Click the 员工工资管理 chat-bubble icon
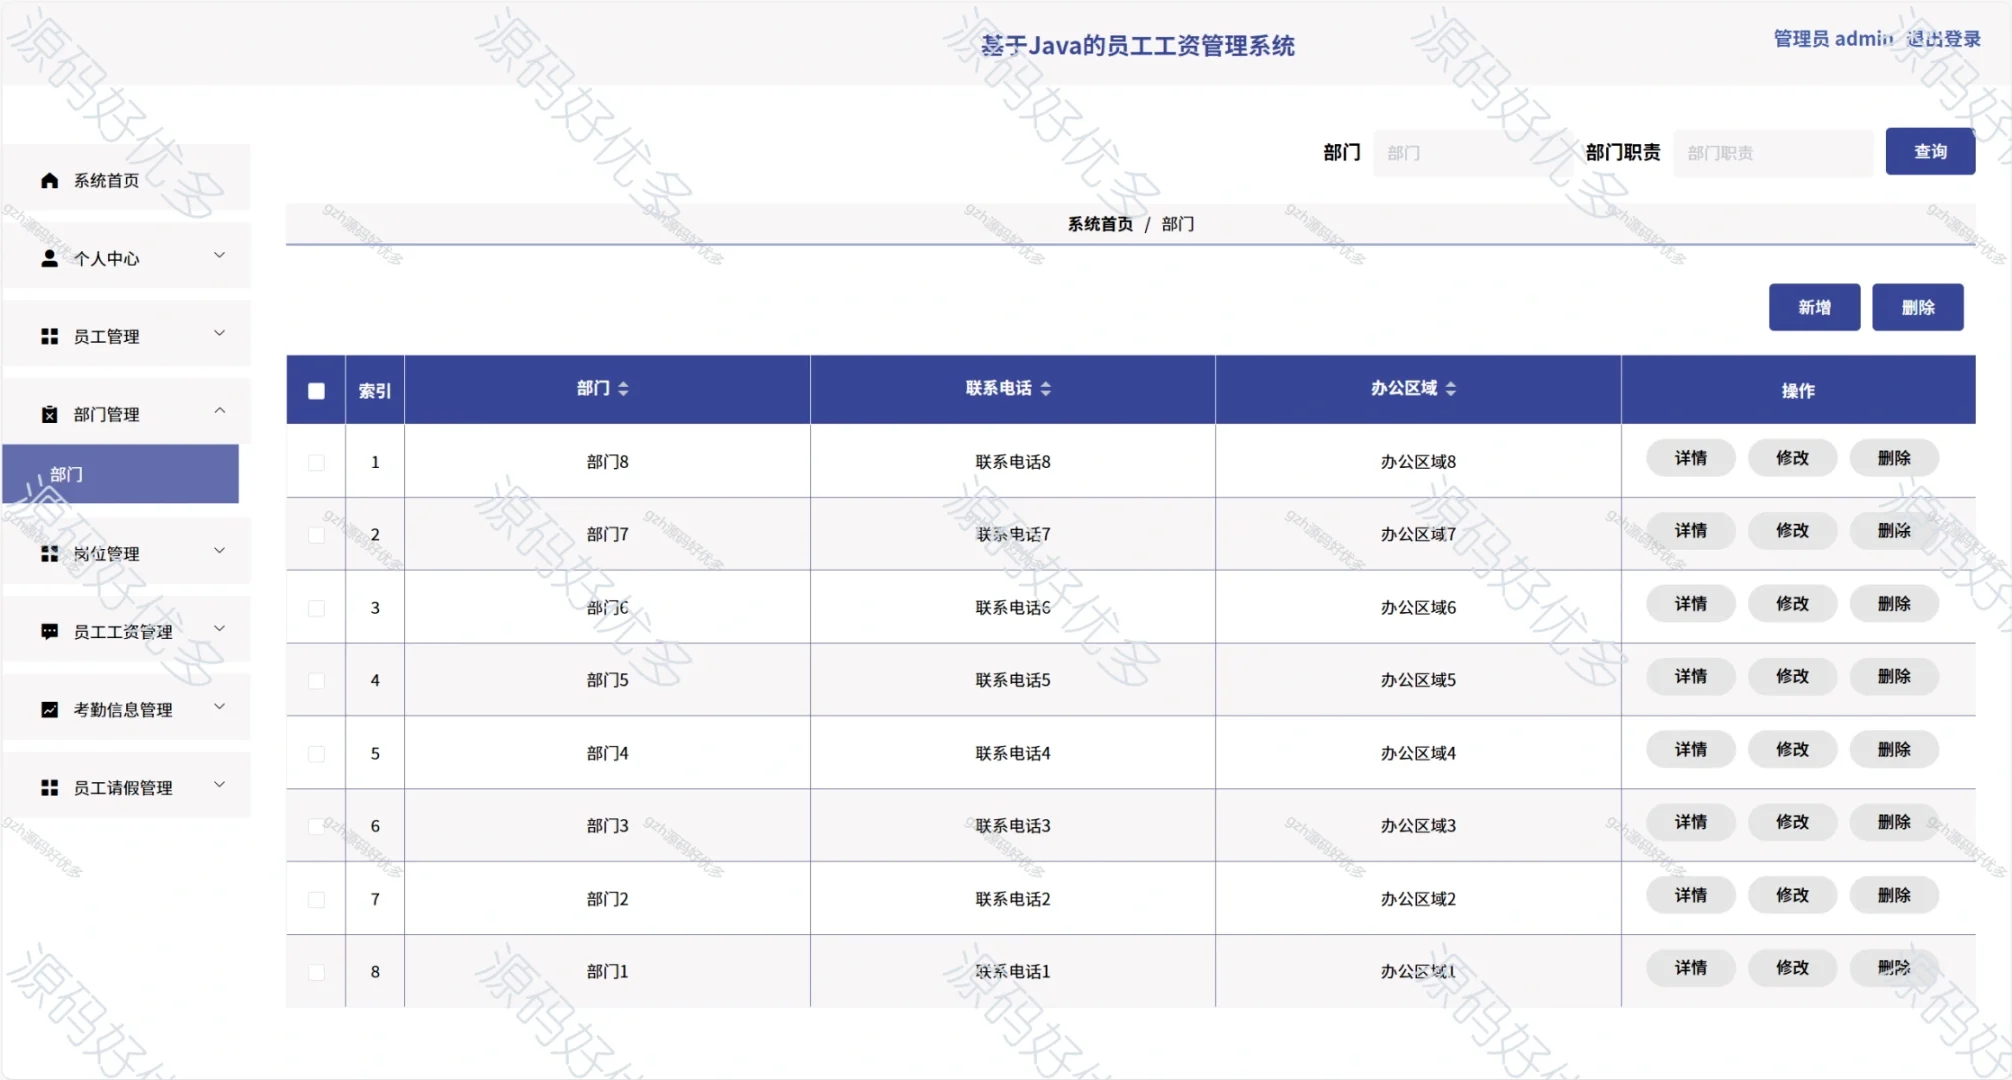This screenshot has height=1080, width=2012. click(47, 630)
